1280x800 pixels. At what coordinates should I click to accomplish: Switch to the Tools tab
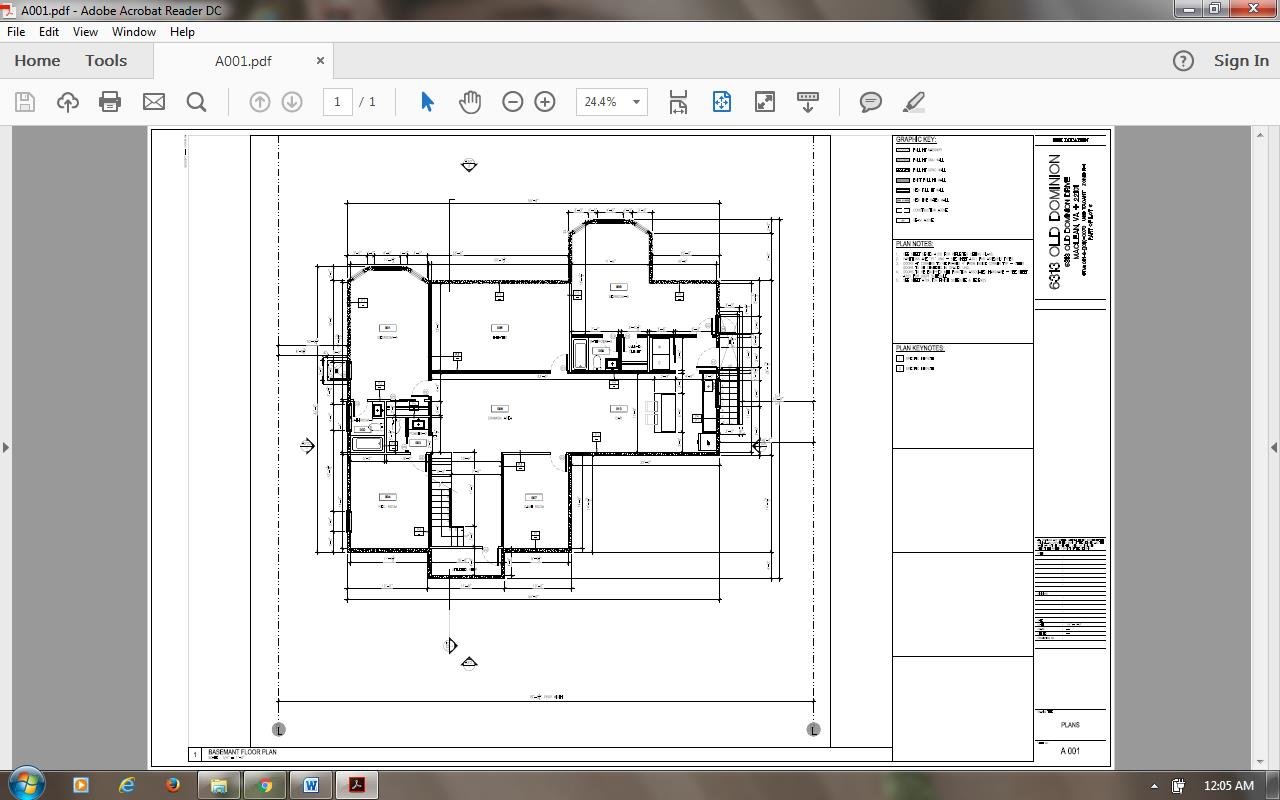[x=106, y=60]
